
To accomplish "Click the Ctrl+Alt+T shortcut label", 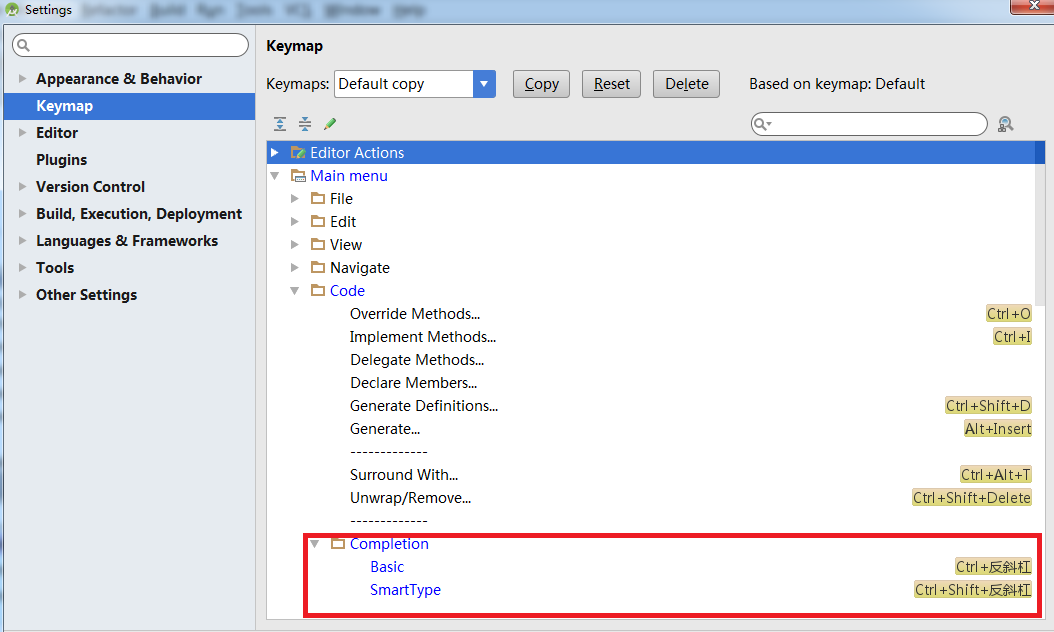I will [x=995, y=475].
